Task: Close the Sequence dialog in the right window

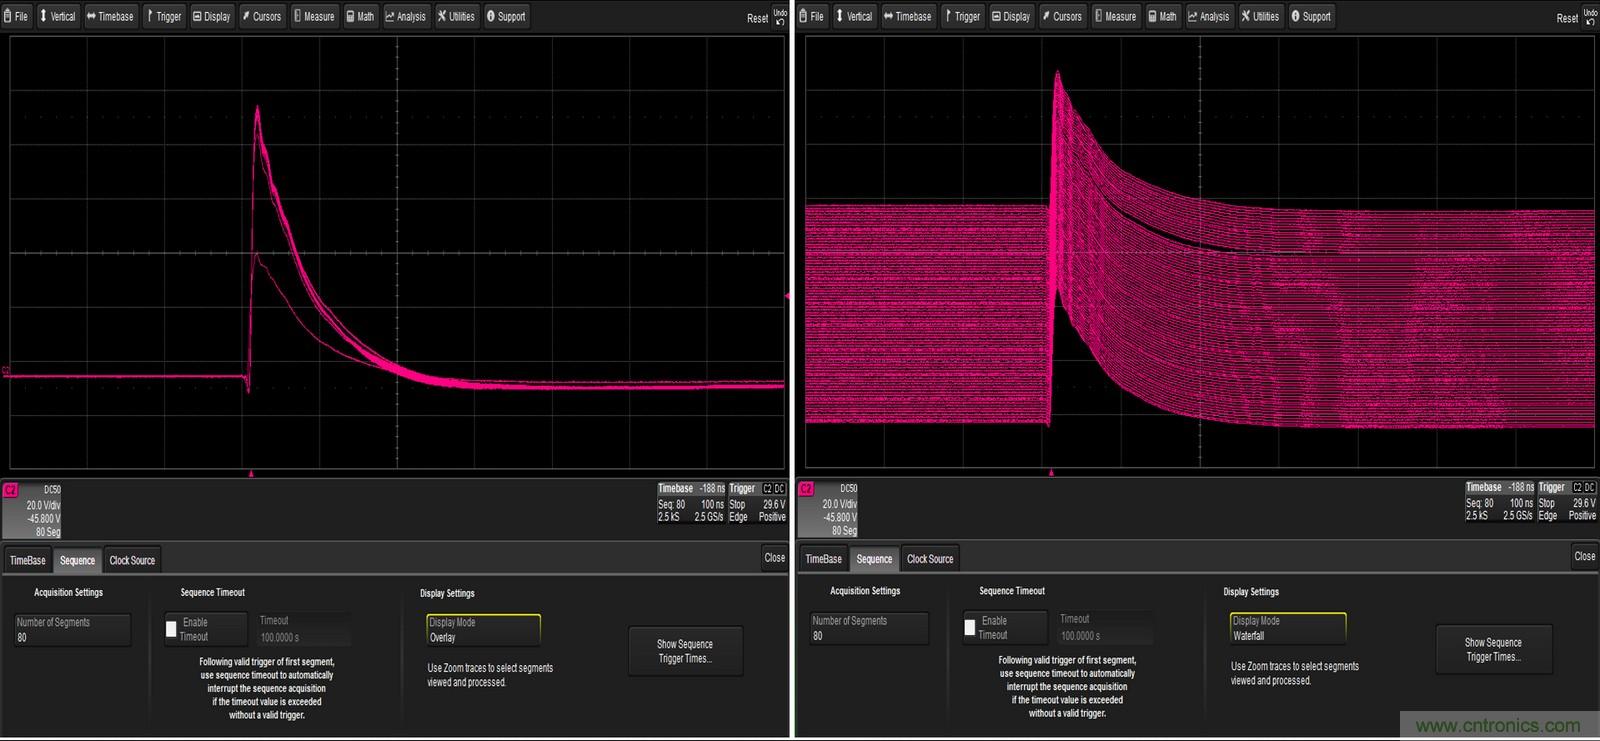Action: tap(1584, 556)
